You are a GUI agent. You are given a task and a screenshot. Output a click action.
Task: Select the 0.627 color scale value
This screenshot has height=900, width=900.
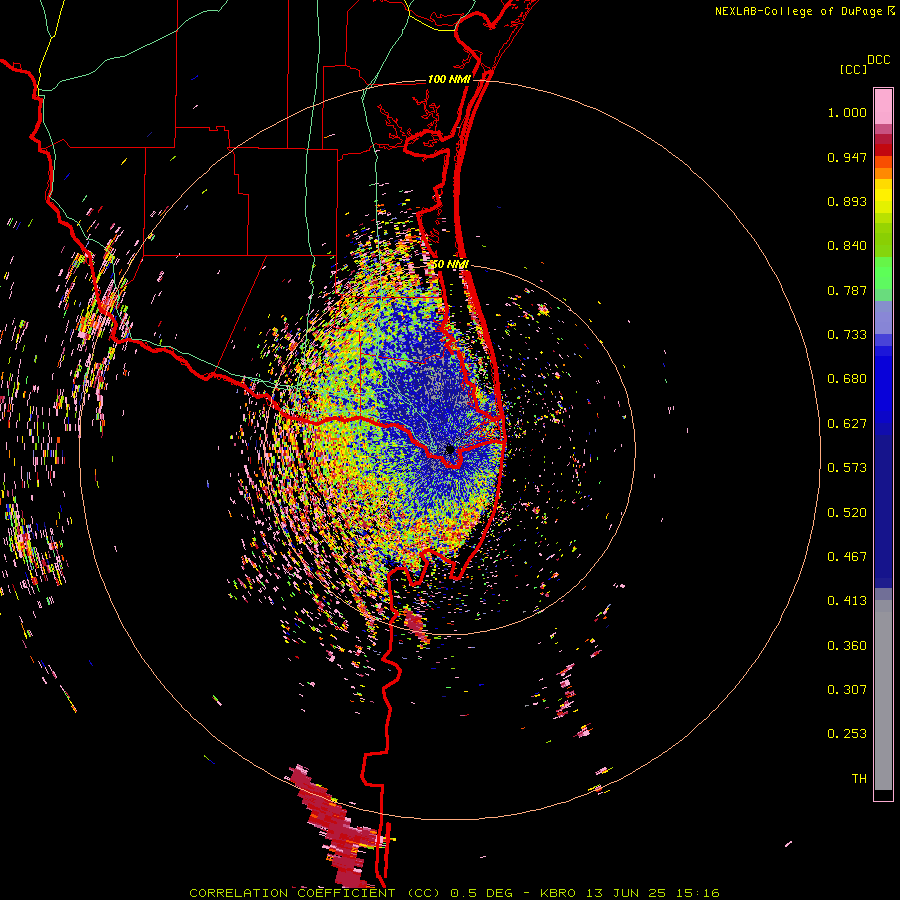tap(847, 424)
